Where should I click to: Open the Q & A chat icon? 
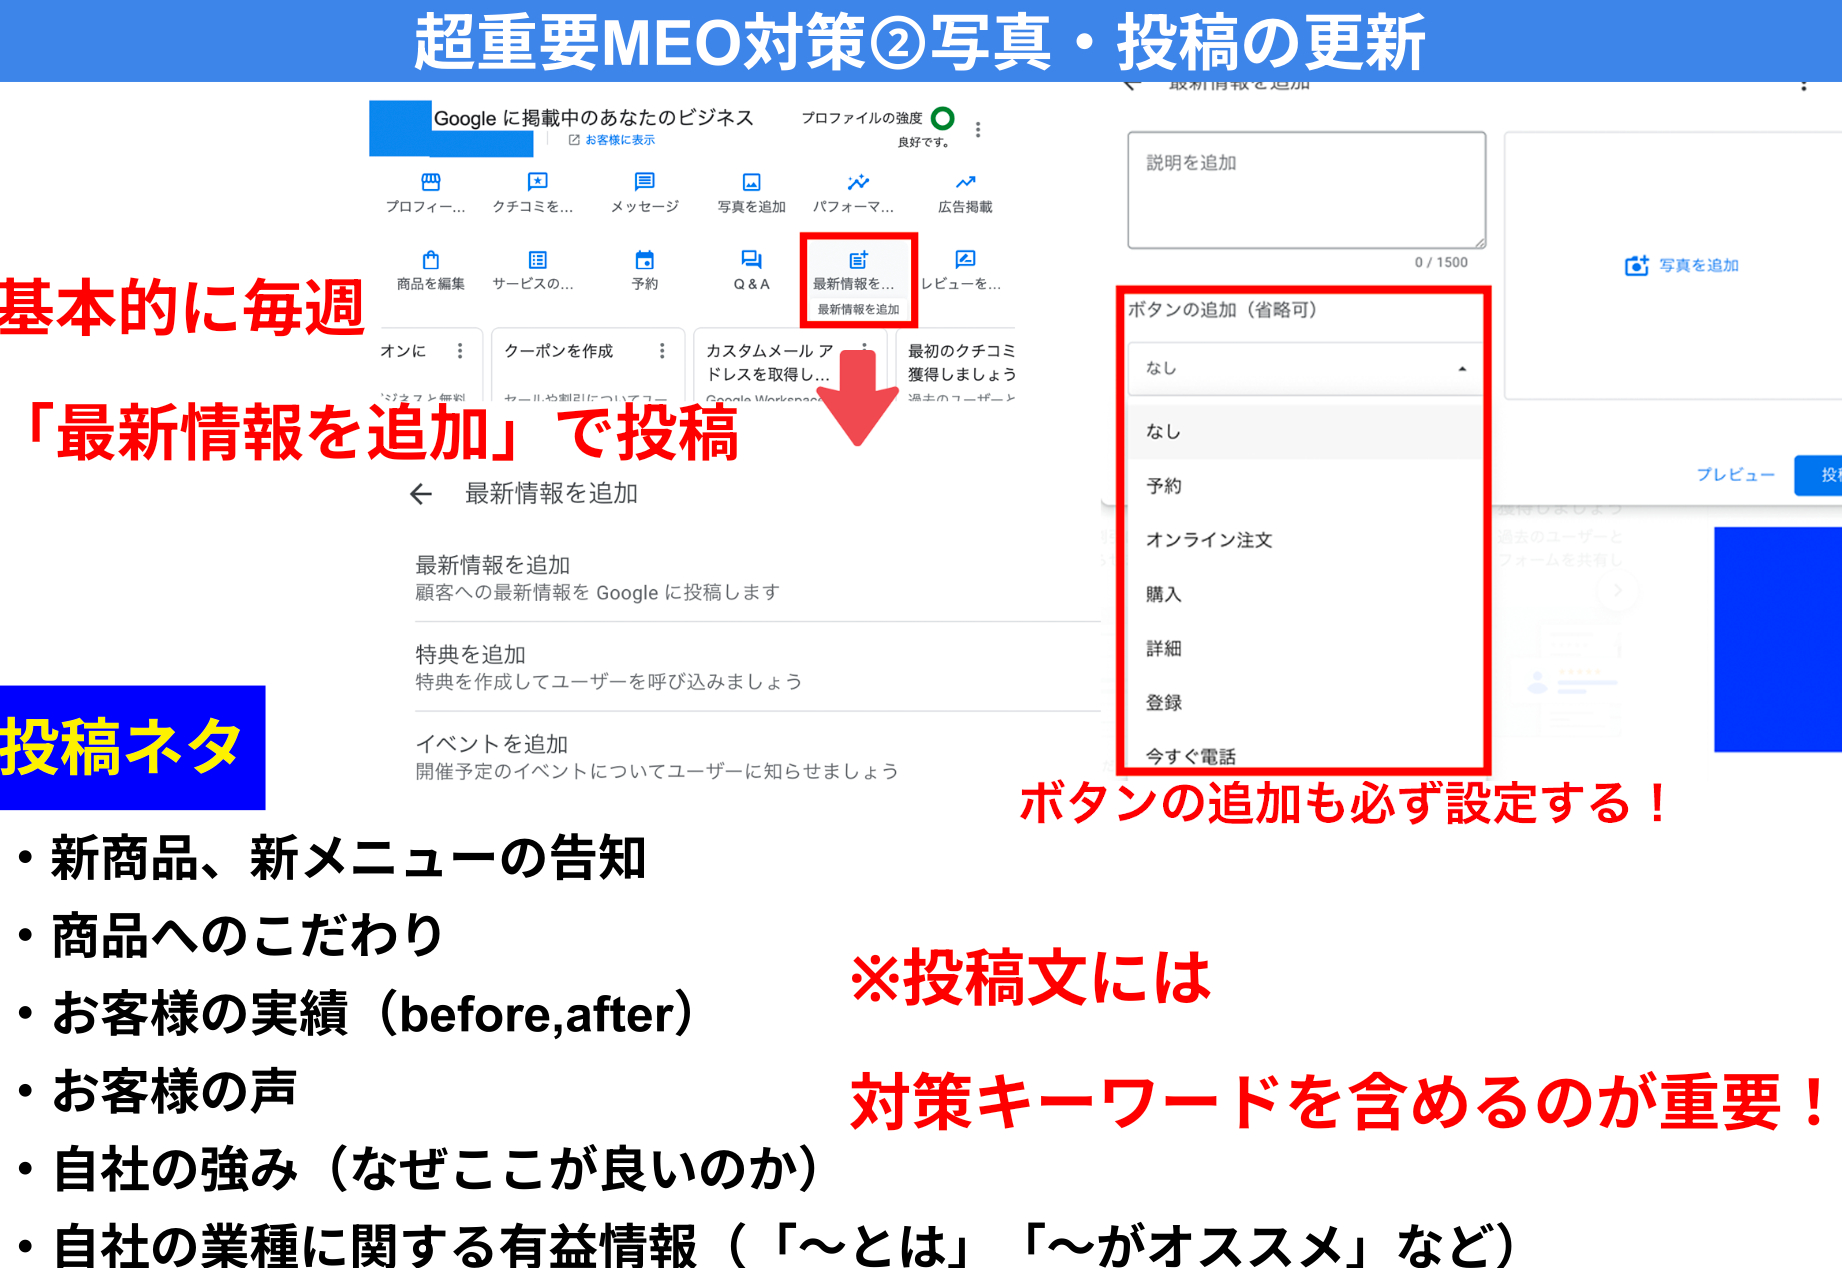point(751,260)
